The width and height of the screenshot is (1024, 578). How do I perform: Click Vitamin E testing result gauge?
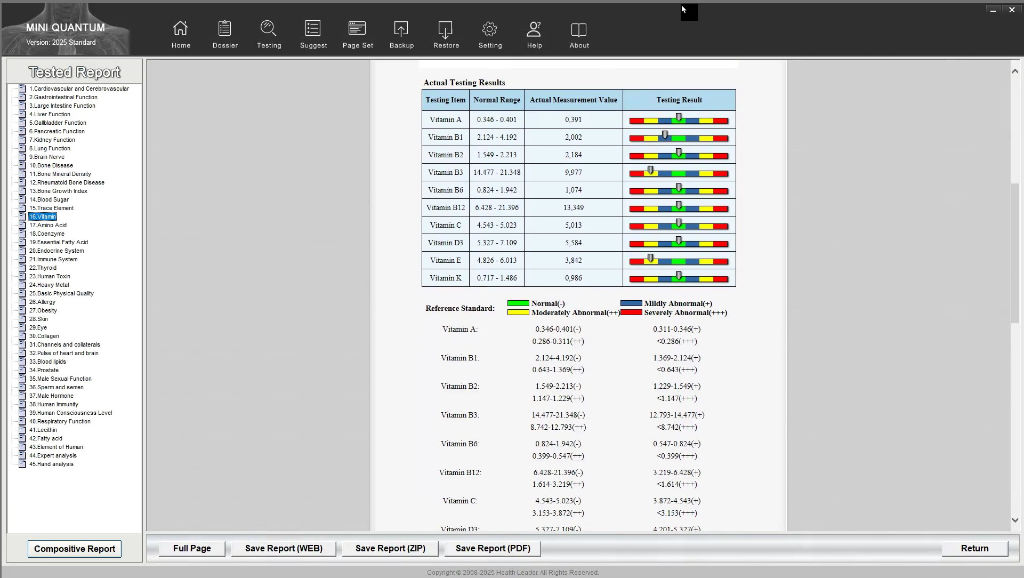pos(679,260)
